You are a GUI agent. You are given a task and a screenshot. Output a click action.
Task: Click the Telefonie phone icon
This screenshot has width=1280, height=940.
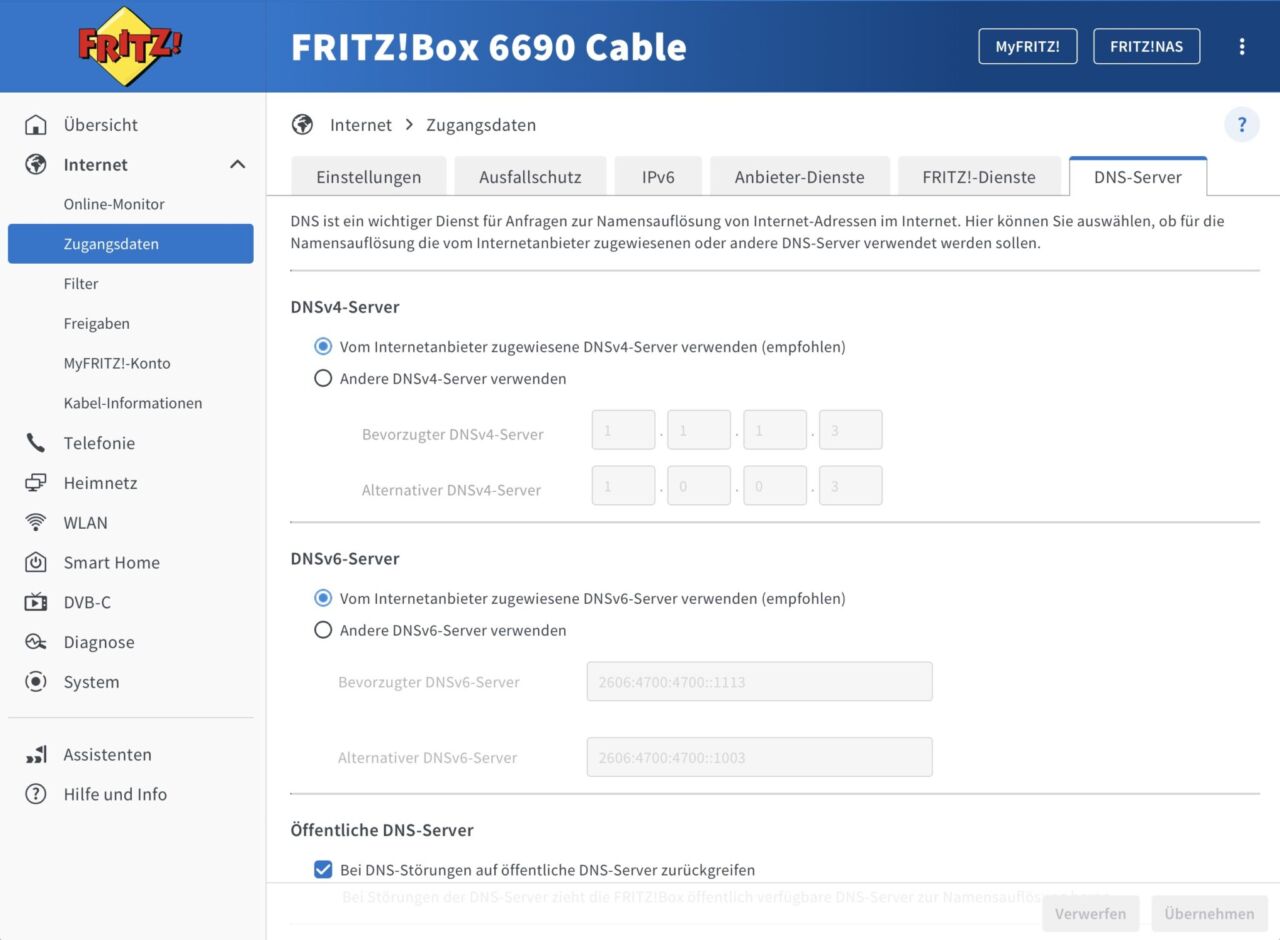click(36, 443)
